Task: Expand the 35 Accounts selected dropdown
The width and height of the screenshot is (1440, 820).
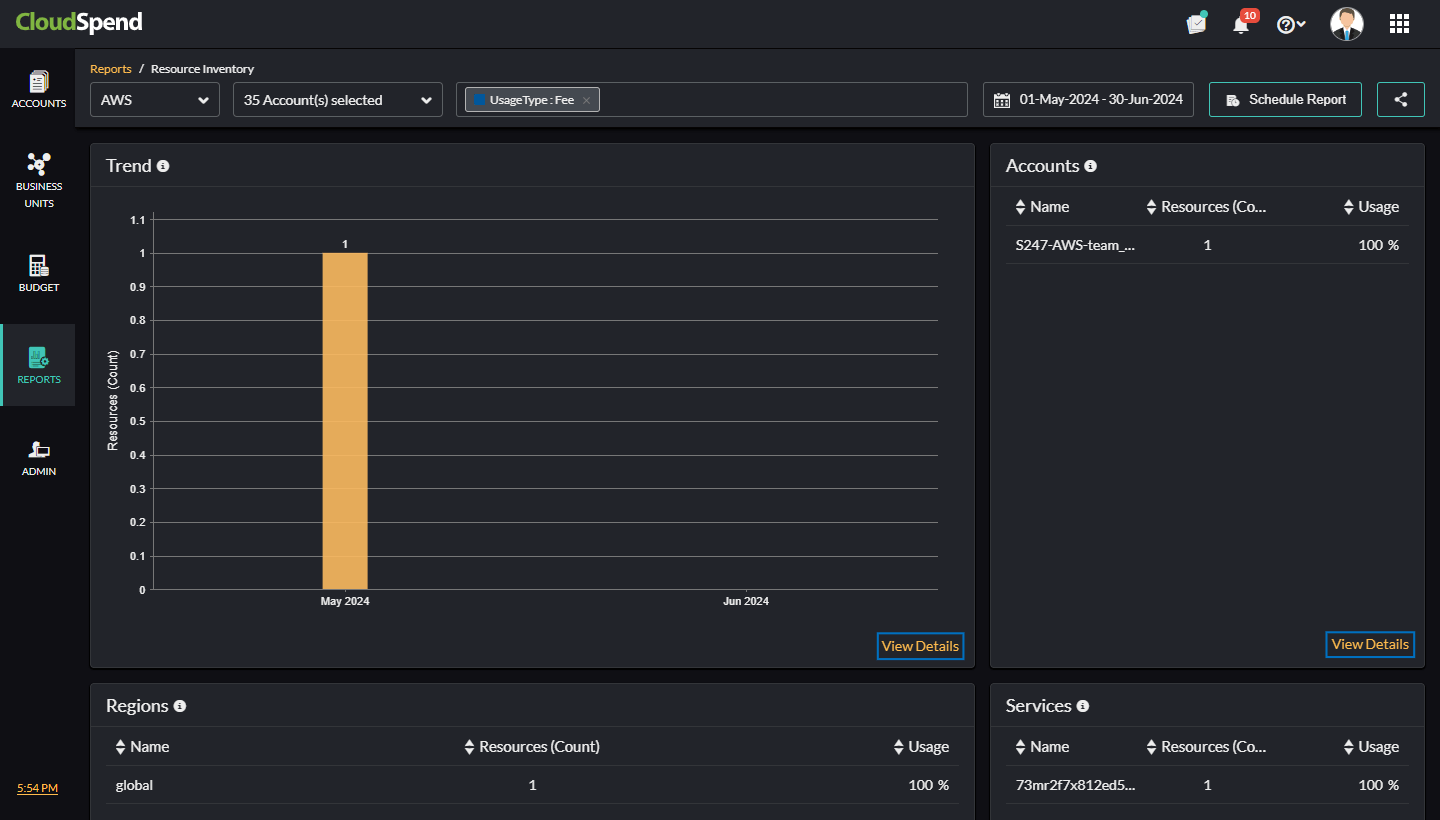Action: (337, 99)
